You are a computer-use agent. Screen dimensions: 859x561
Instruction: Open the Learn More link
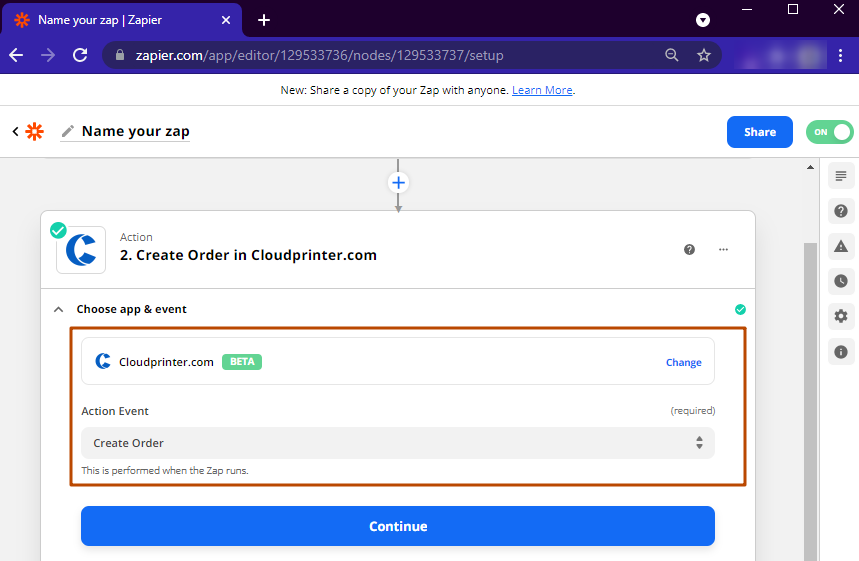click(542, 90)
